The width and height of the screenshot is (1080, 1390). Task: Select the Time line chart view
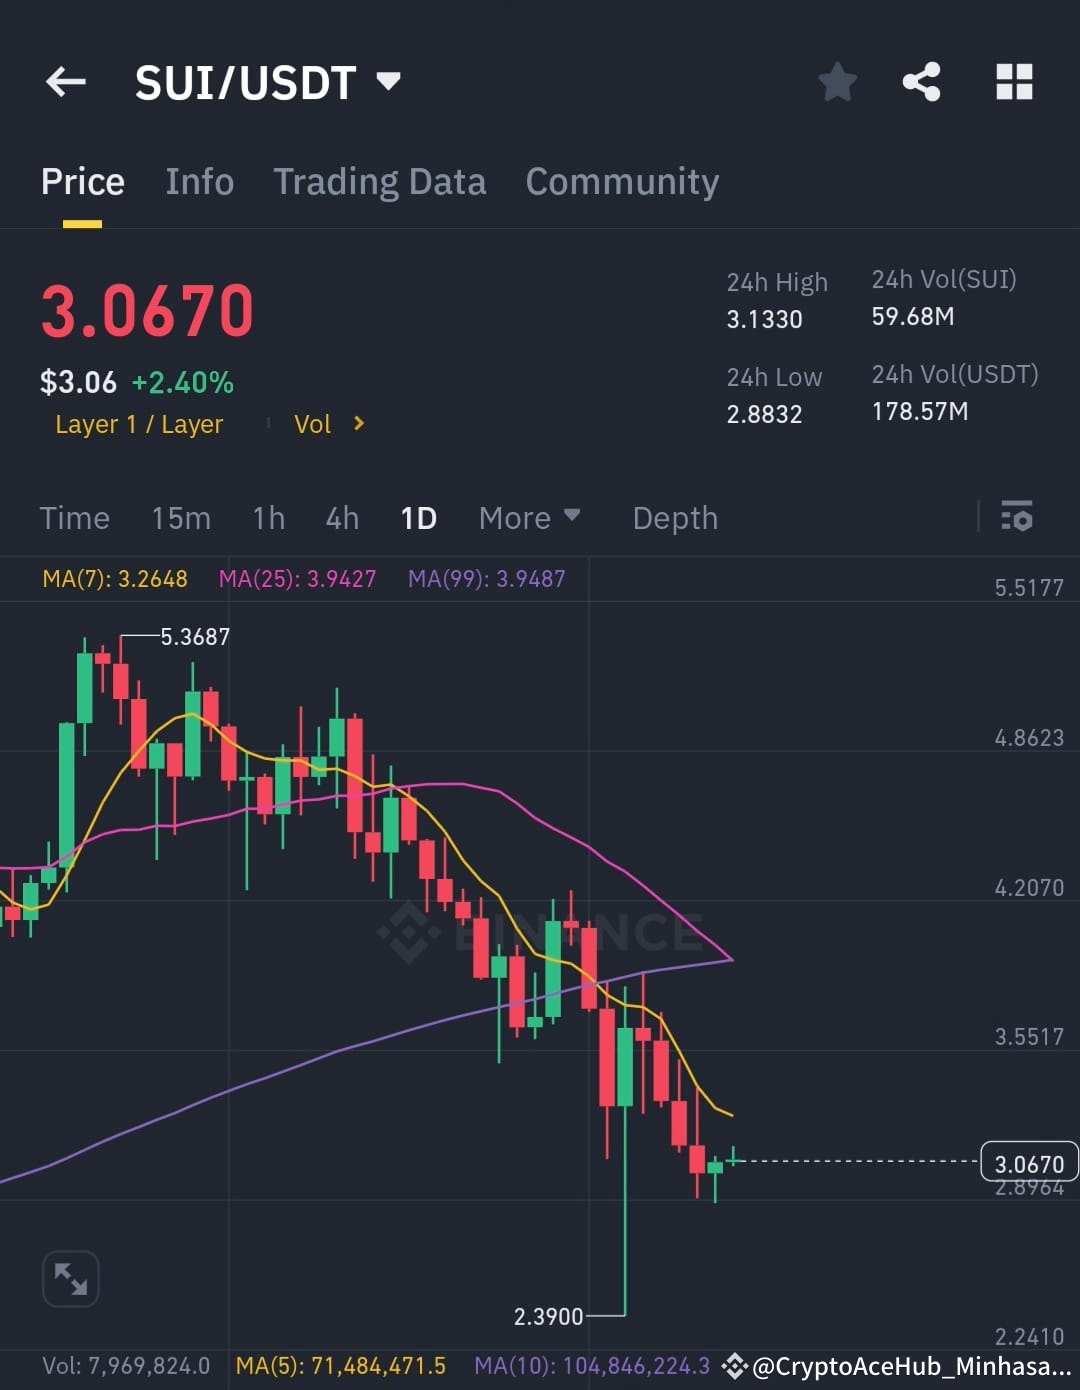pos(74,518)
